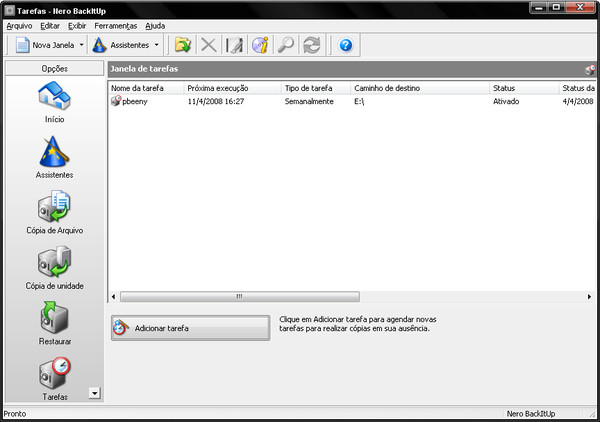The height and width of the screenshot is (422, 600).
Task: Click the horizontal scrollbar thumb
Action: (x=240, y=297)
